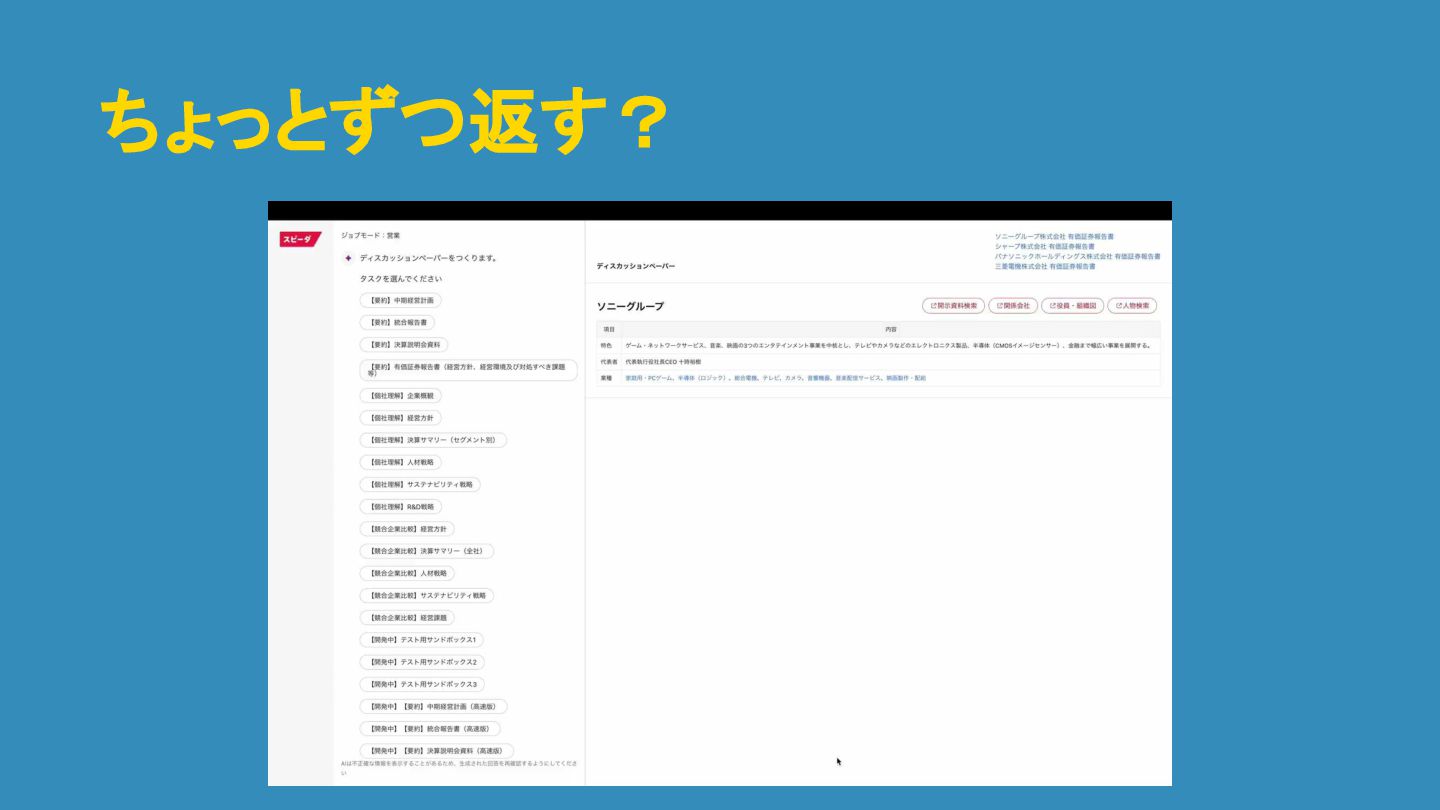Select 【開発中】【要約】中期経営計画（高速版）
The width and height of the screenshot is (1440, 810).
[434, 706]
